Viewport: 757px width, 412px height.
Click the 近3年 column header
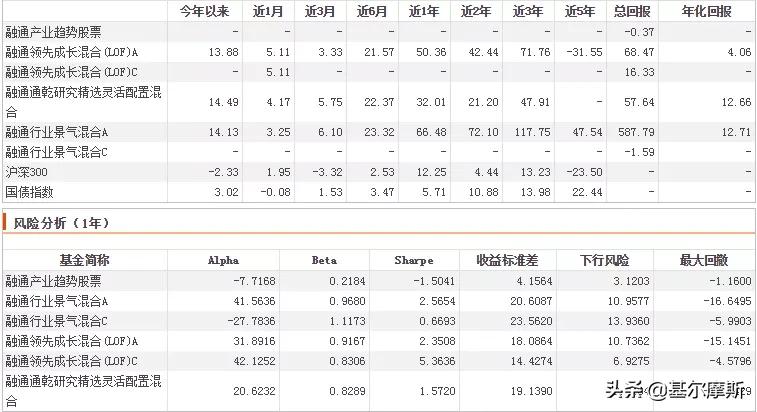pos(528,11)
